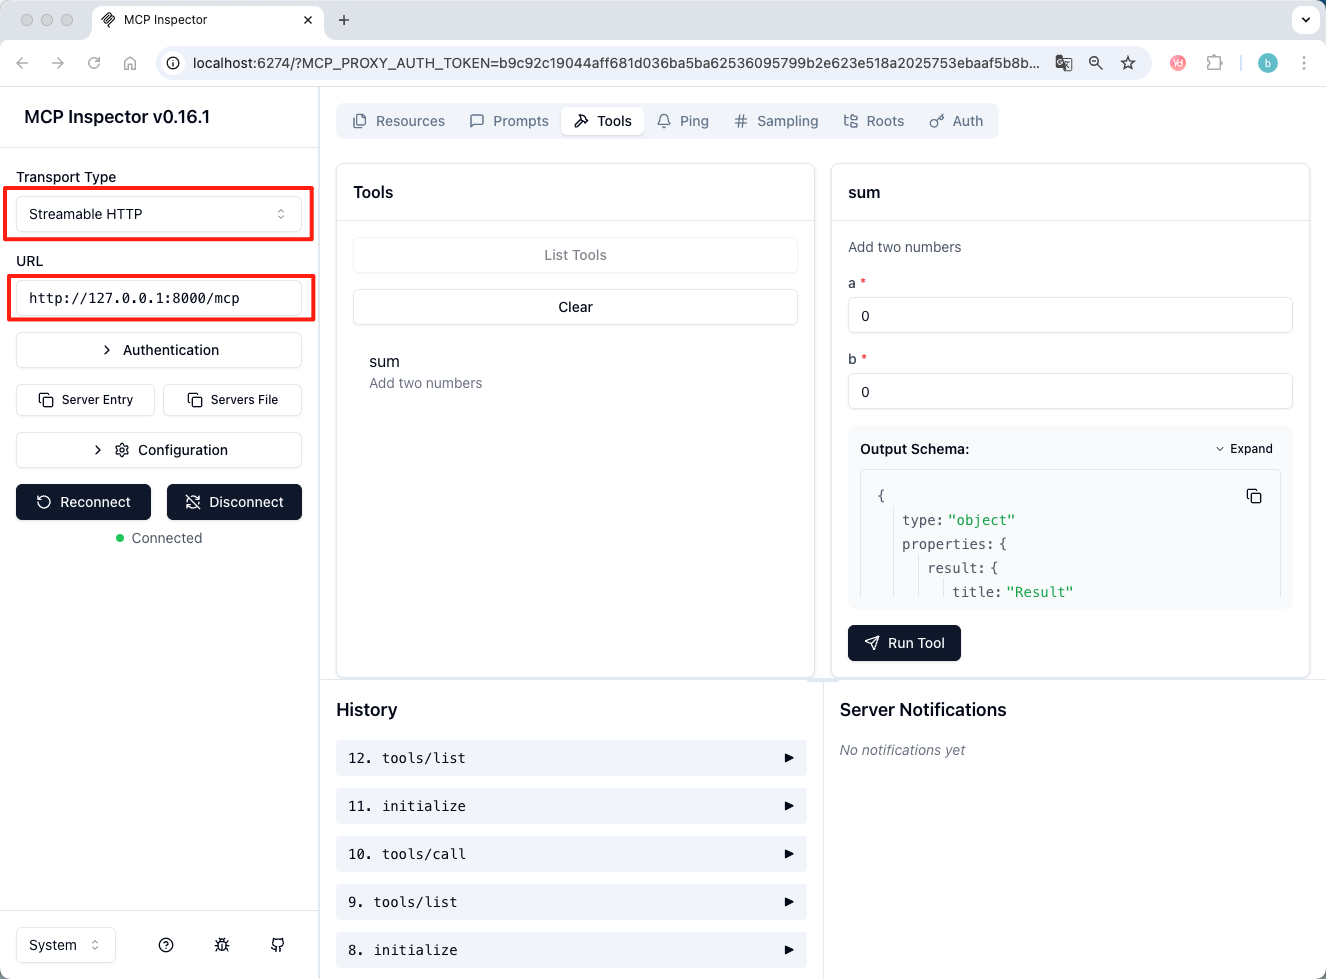
Task: Click the browser zoom magnifier icon
Action: [x=1096, y=63]
